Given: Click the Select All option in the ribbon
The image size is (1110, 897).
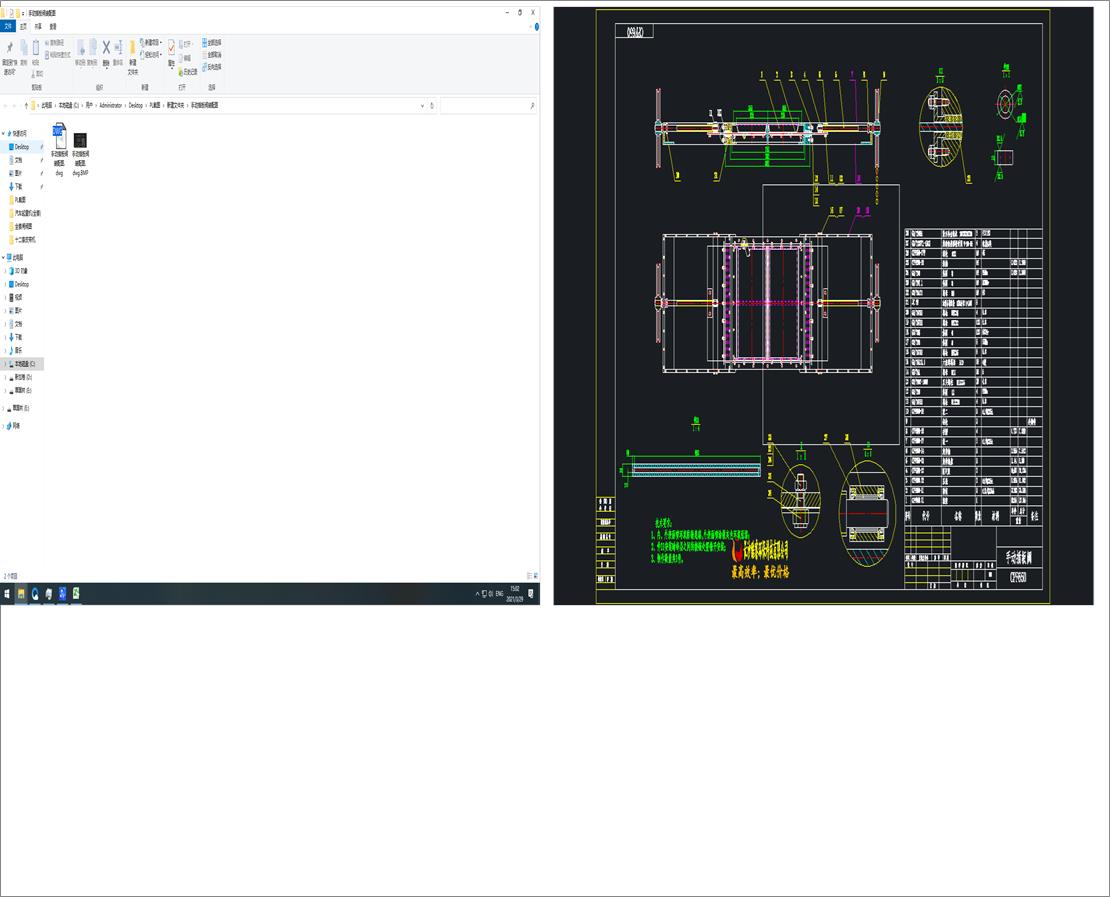Looking at the screenshot, I should click(x=212, y=43).
